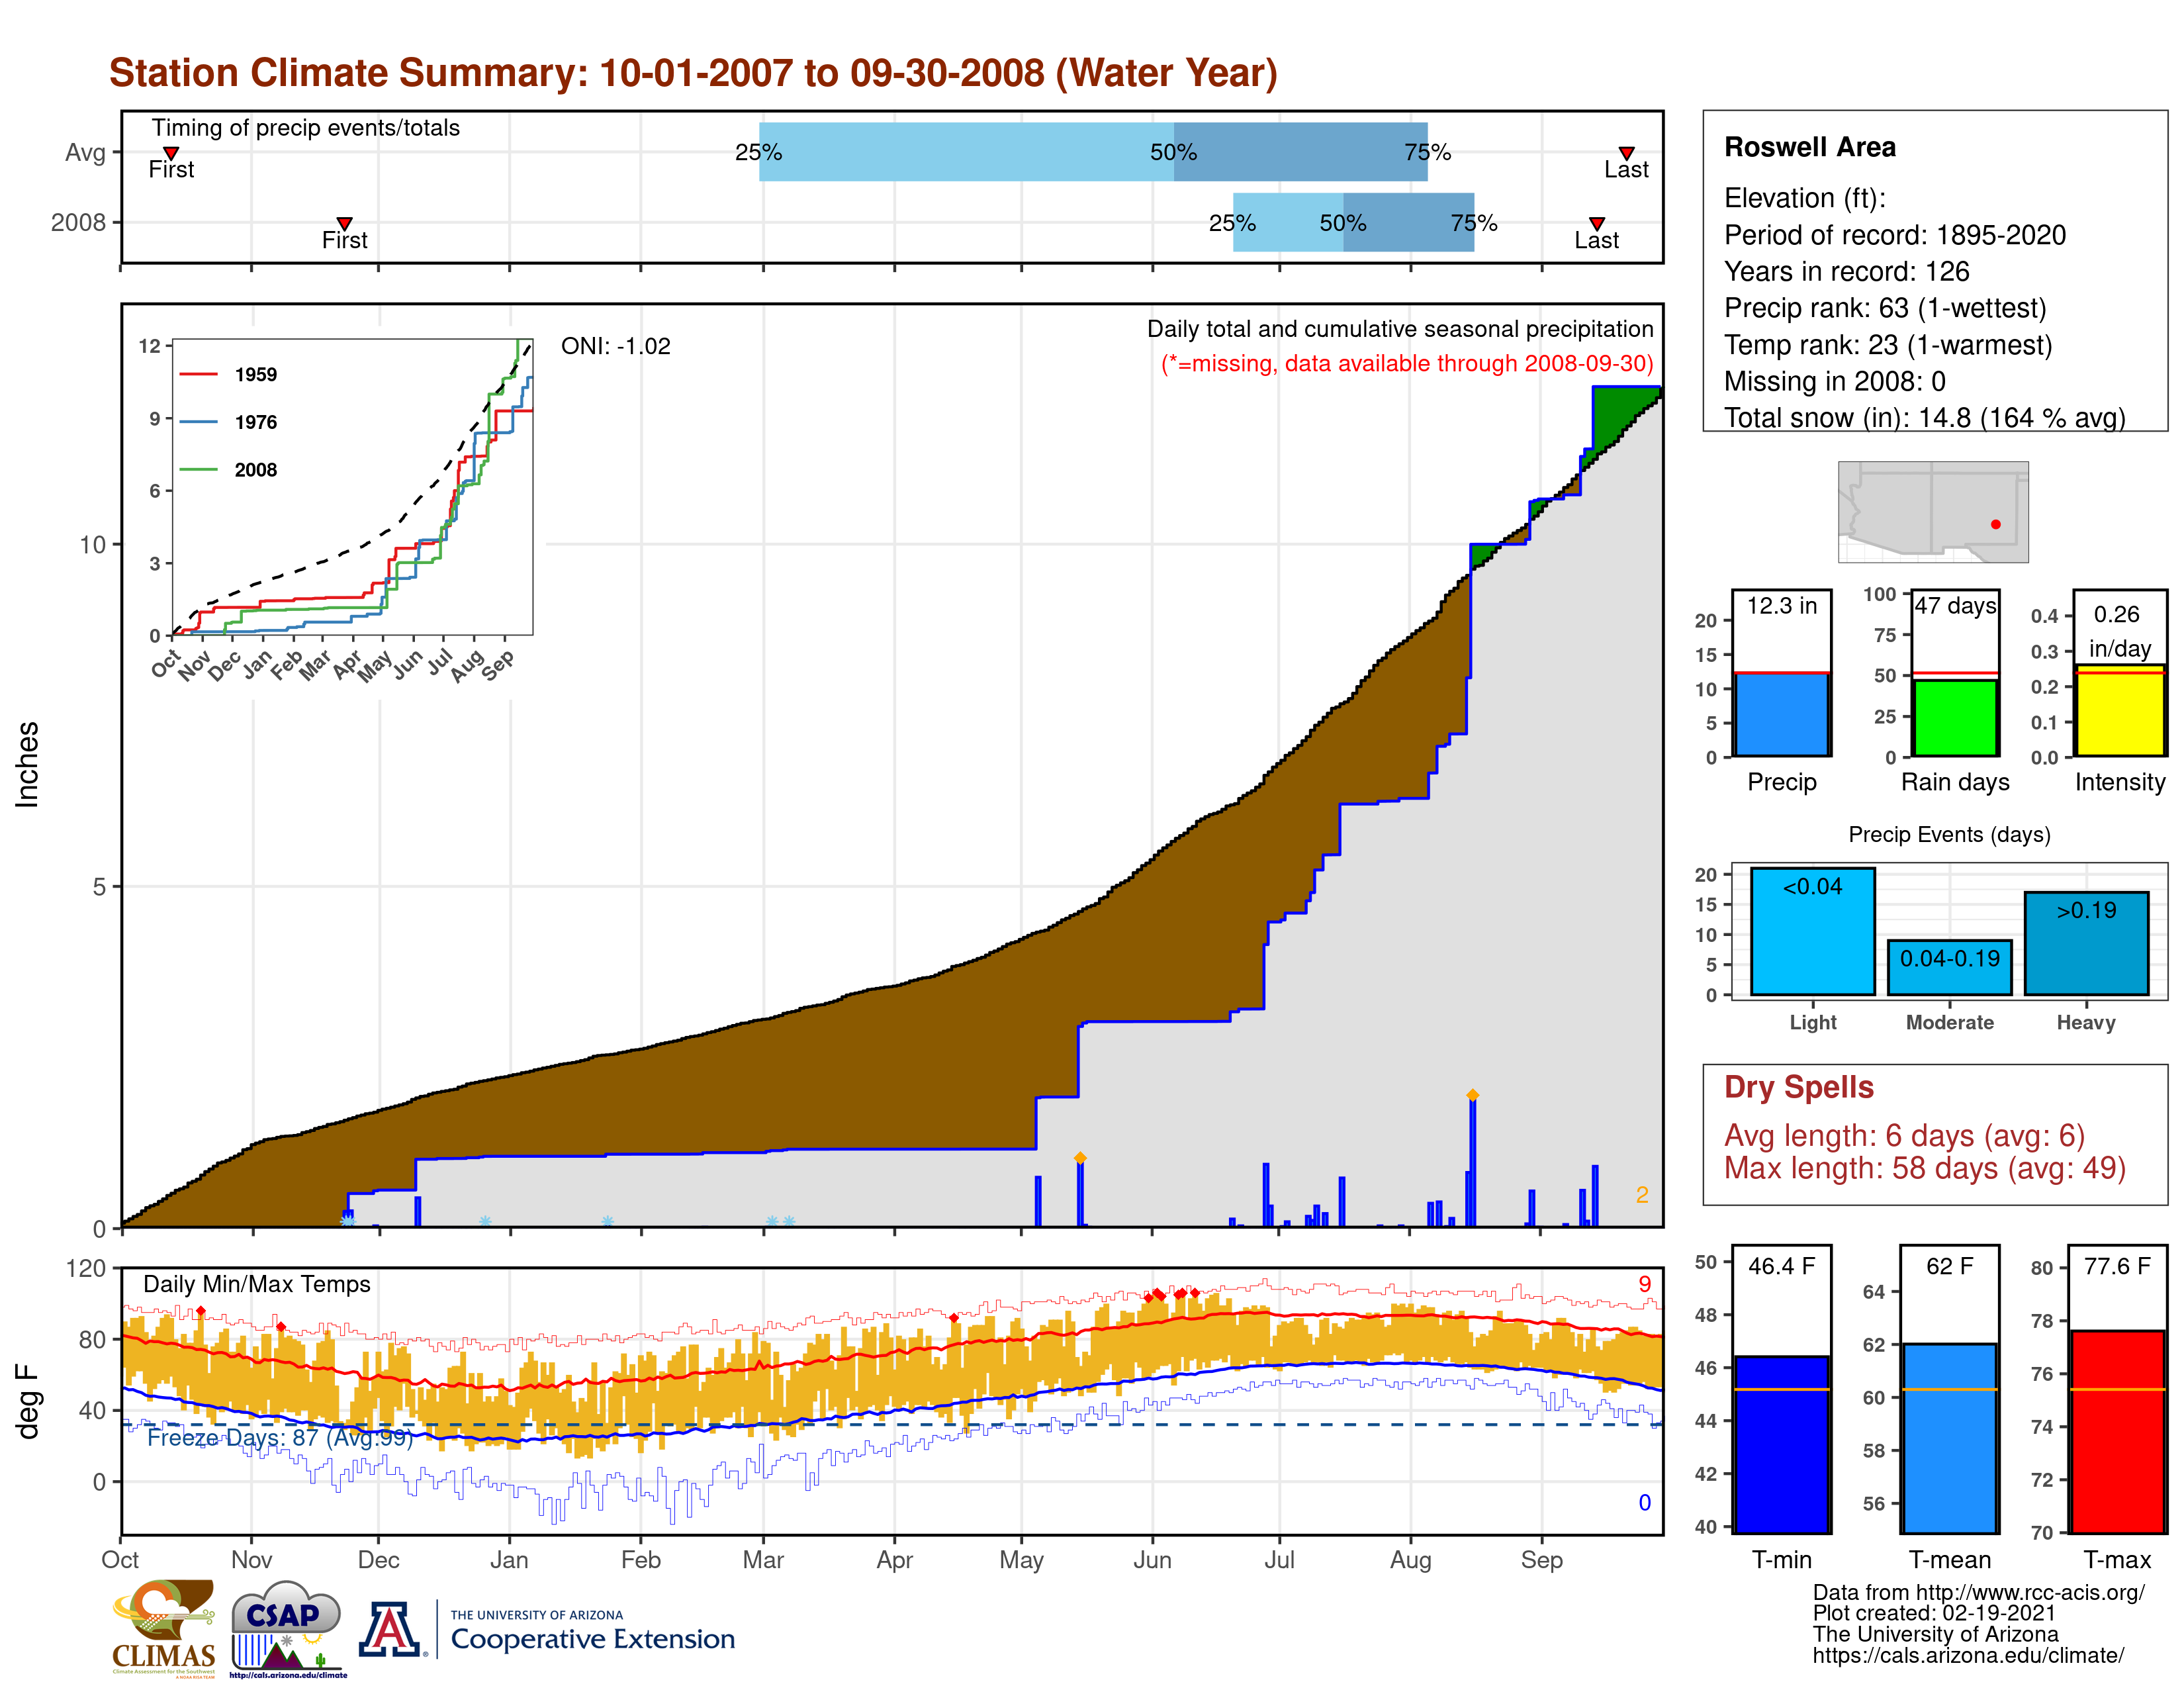Click the green Rain days bar
2184x1688 pixels.
1955,717
